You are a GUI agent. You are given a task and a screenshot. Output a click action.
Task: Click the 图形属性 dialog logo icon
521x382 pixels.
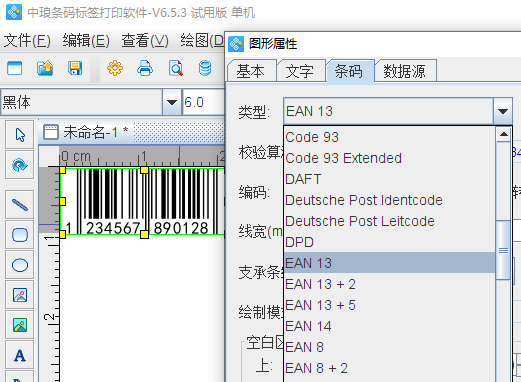coord(236,44)
